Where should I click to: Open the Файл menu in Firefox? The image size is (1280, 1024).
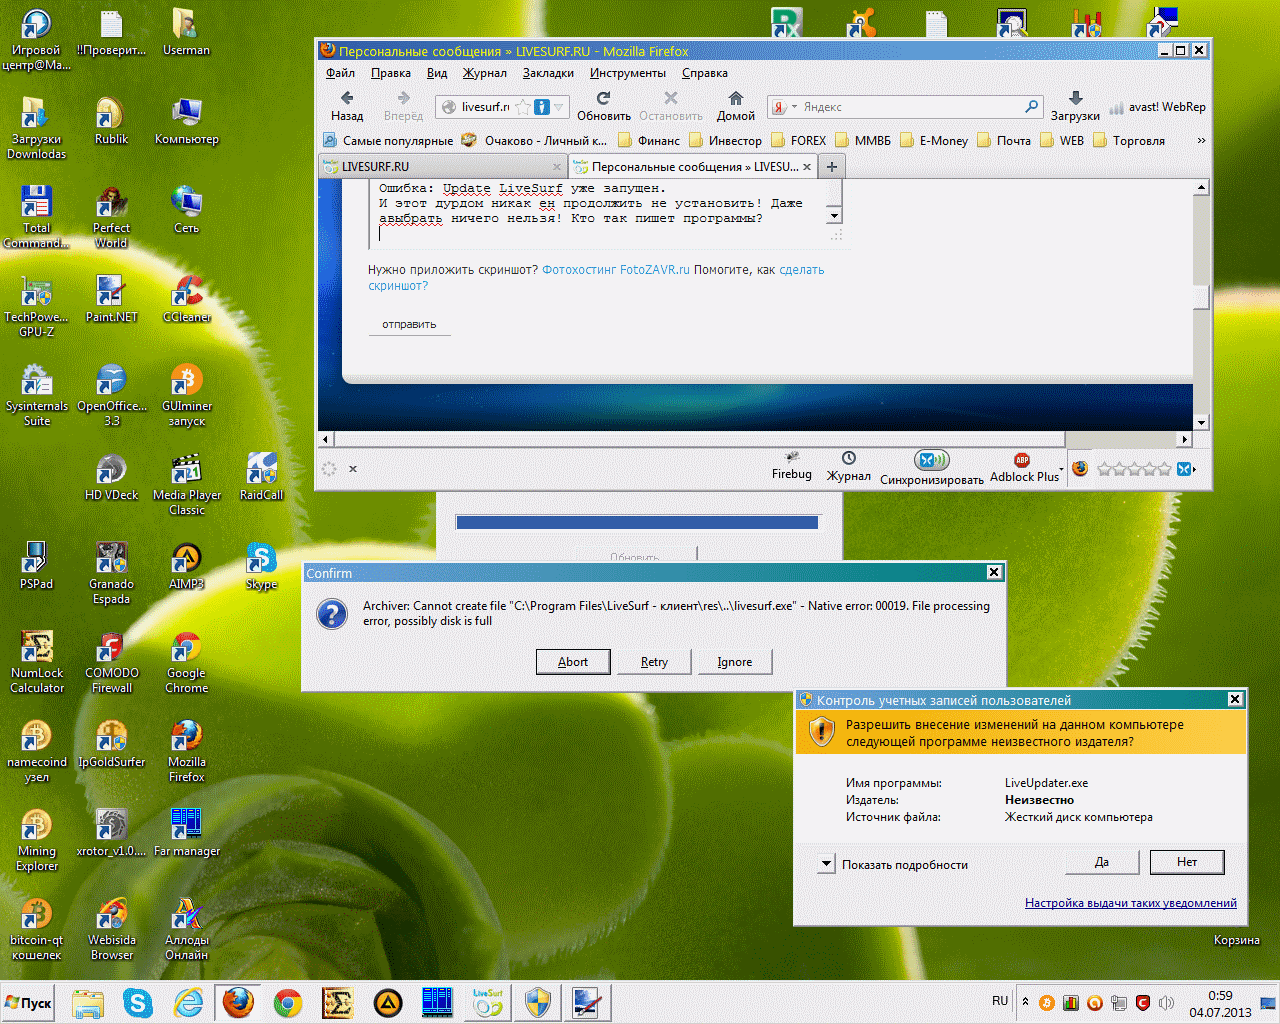(340, 73)
